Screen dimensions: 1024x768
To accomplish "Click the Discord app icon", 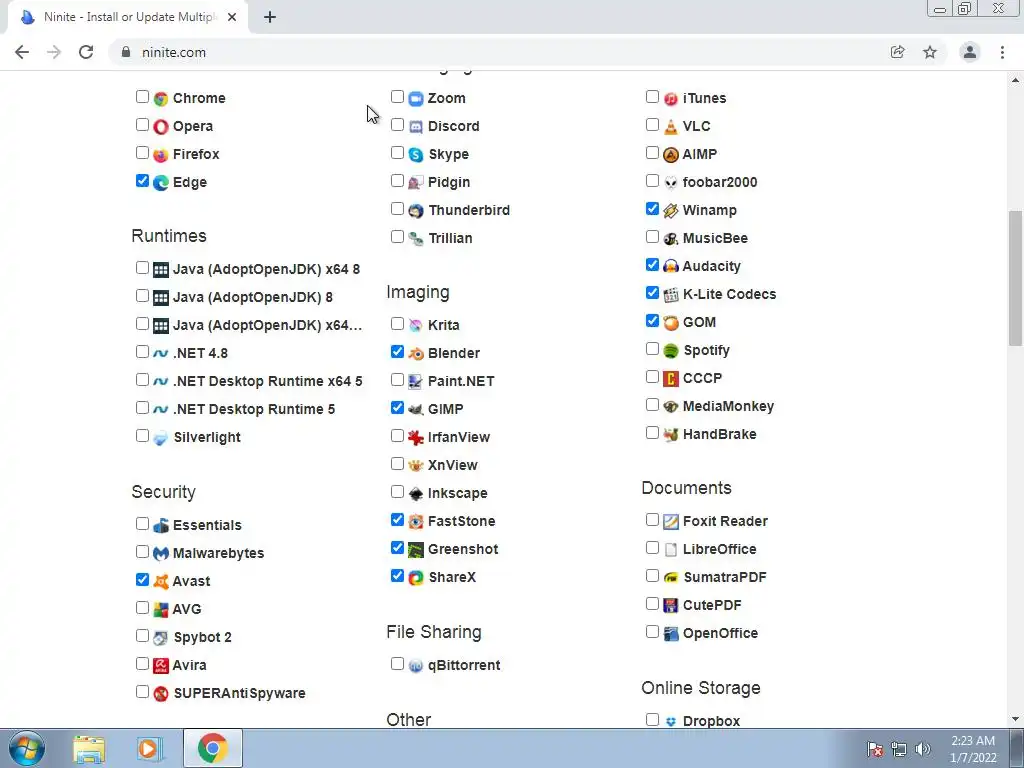I will pyautogui.click(x=416, y=127).
